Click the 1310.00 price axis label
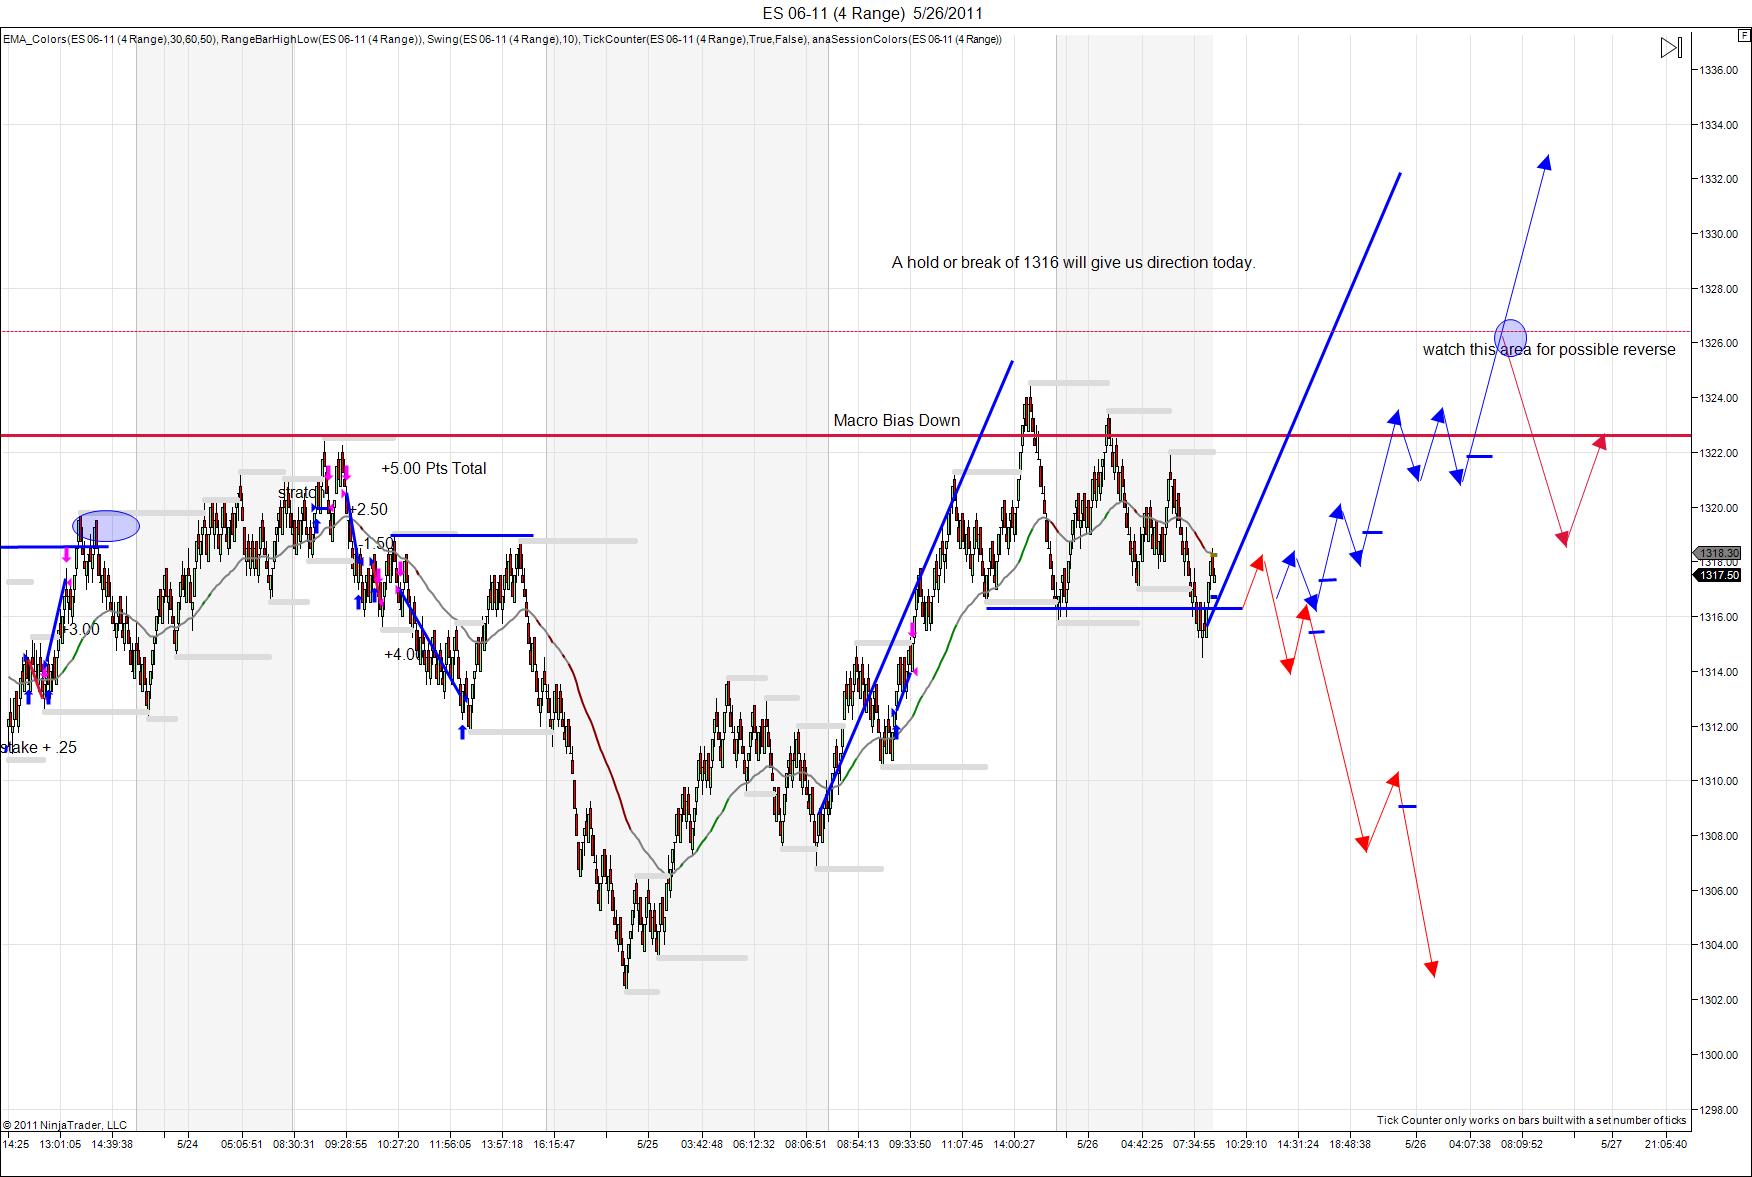 1716,781
